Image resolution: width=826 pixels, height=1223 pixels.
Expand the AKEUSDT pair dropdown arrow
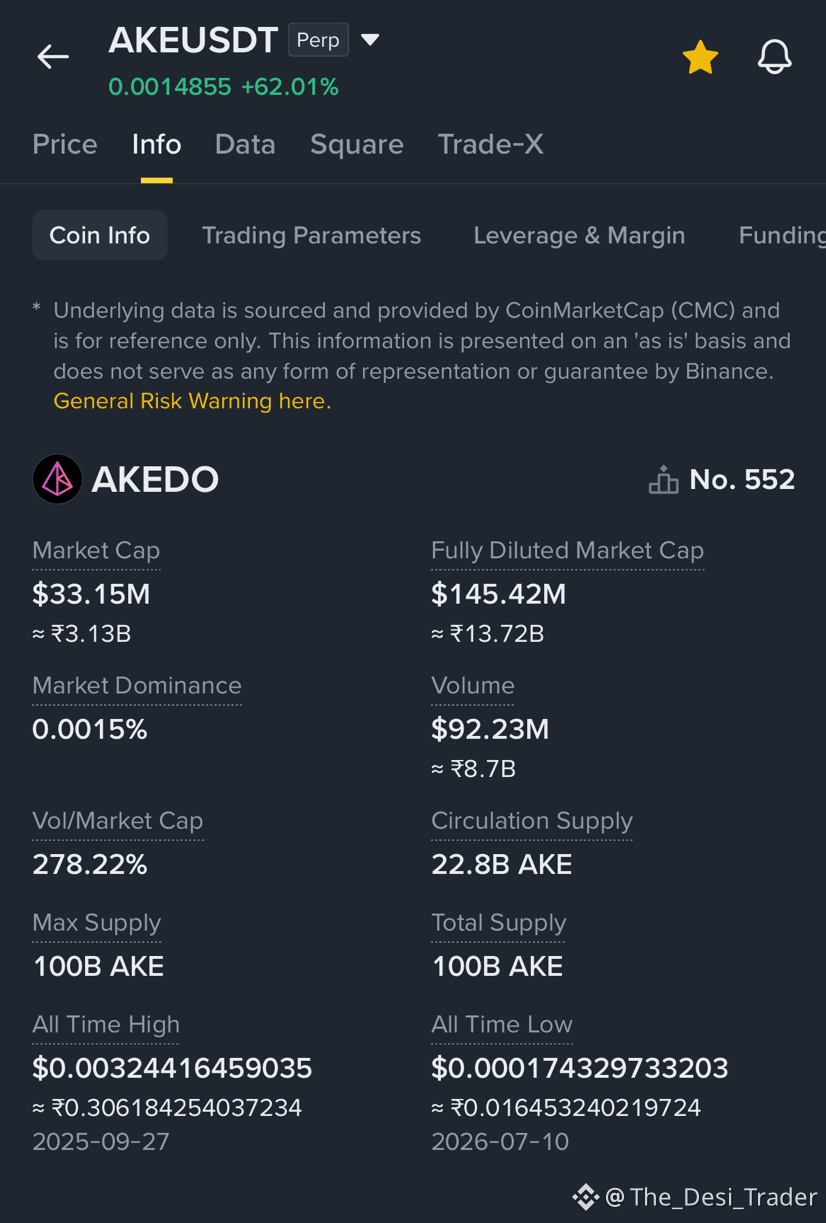click(x=370, y=40)
